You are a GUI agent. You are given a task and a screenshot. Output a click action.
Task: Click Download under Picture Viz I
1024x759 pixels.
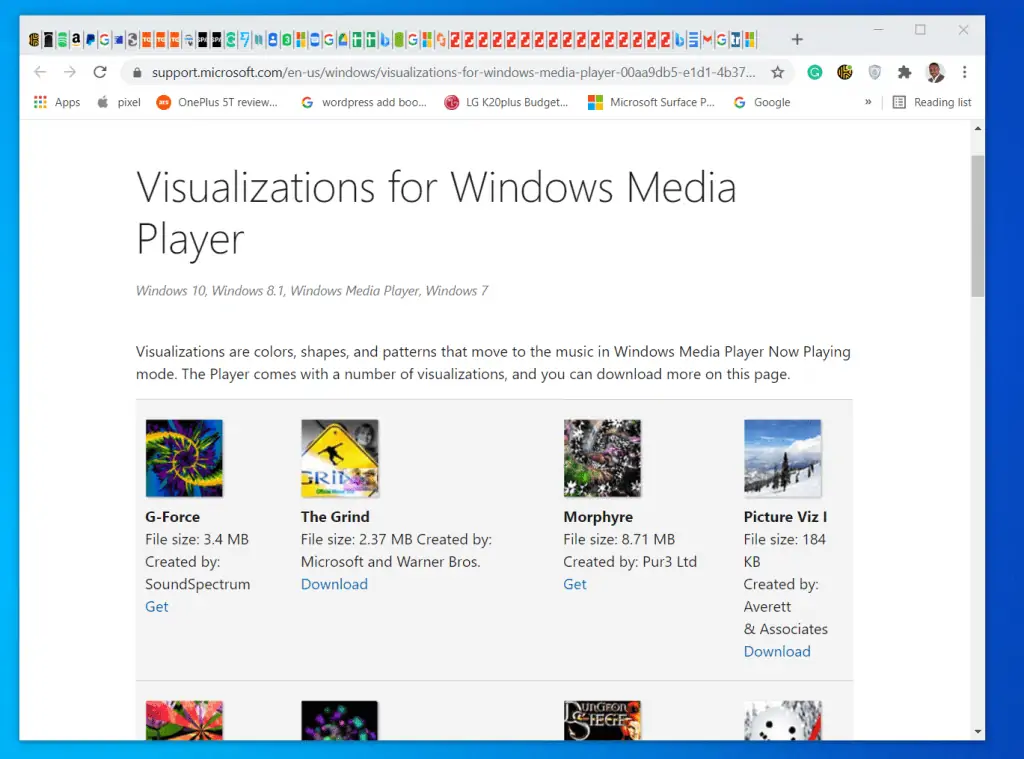tap(777, 651)
